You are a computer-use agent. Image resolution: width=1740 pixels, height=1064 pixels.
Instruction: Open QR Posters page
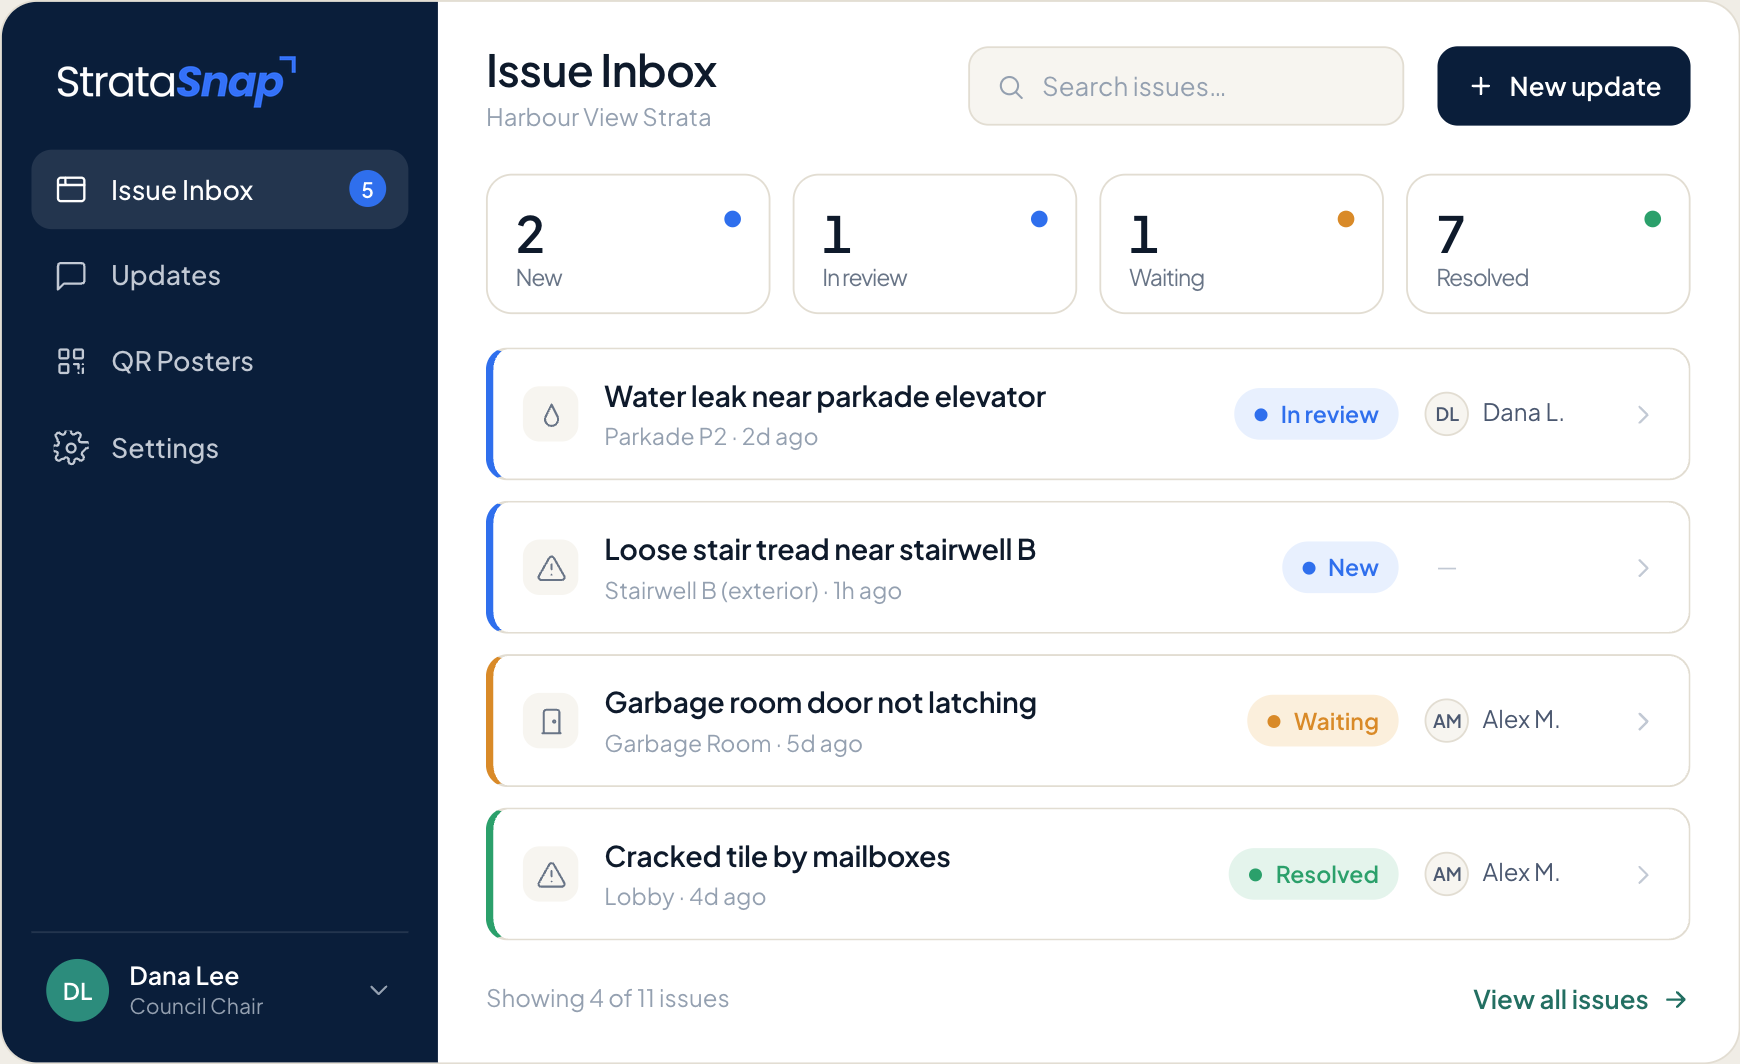219,361
